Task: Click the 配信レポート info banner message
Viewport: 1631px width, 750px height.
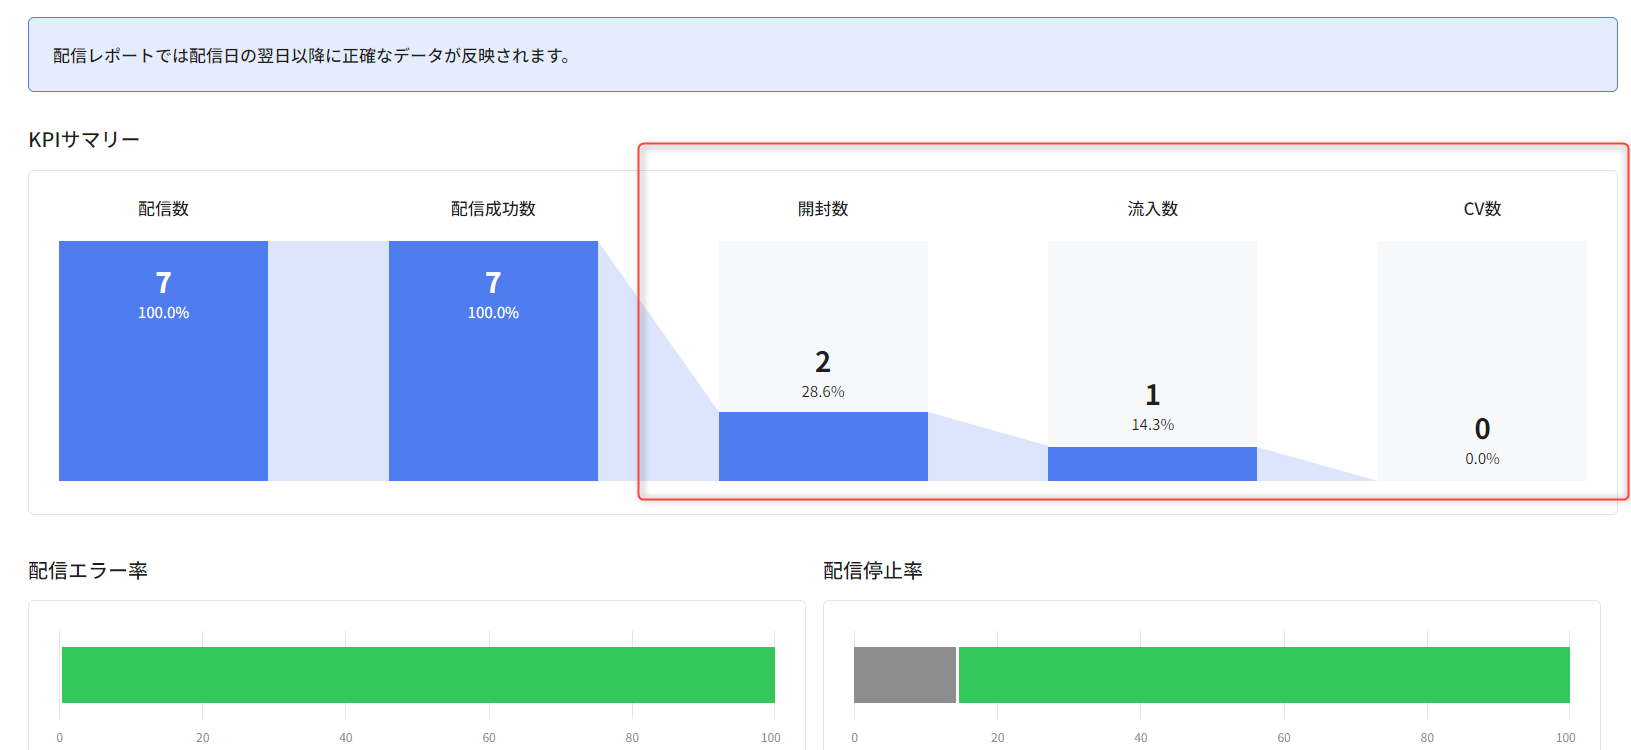Action: coord(312,56)
